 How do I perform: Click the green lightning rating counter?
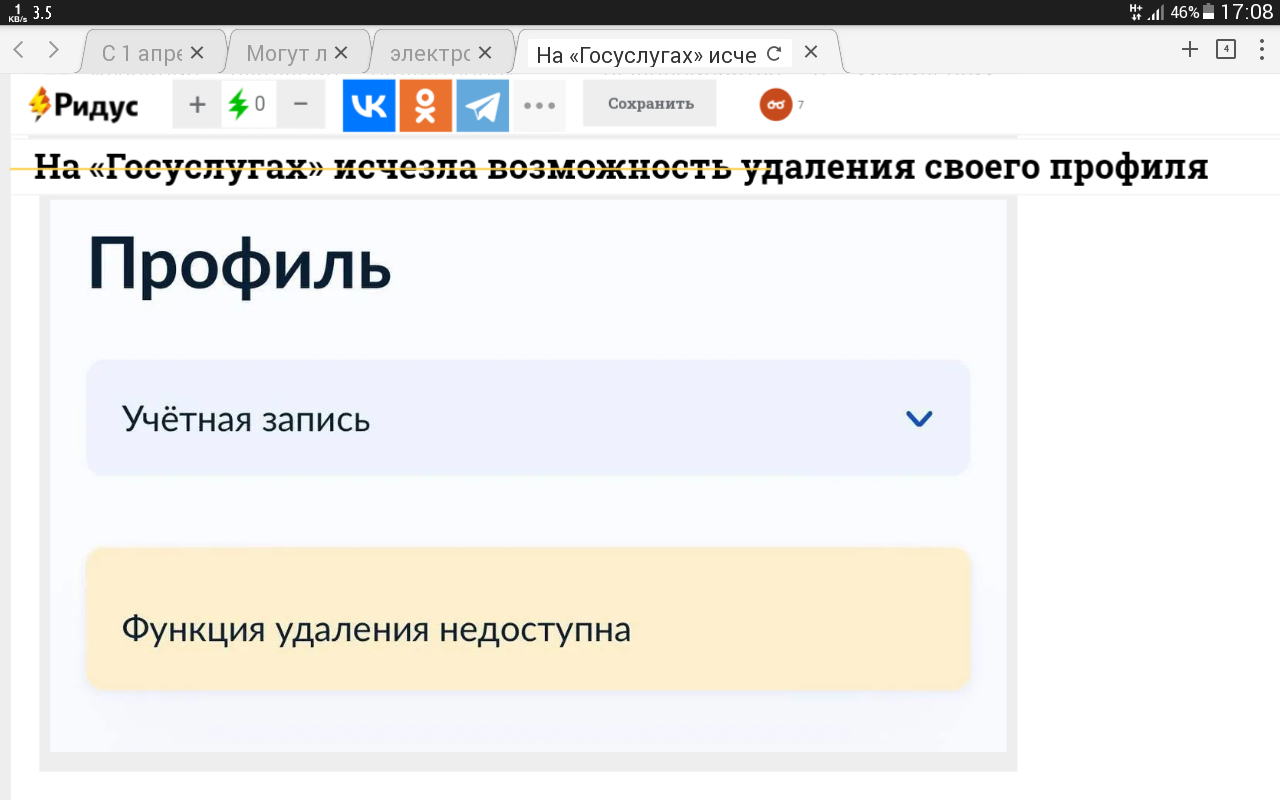coord(248,104)
